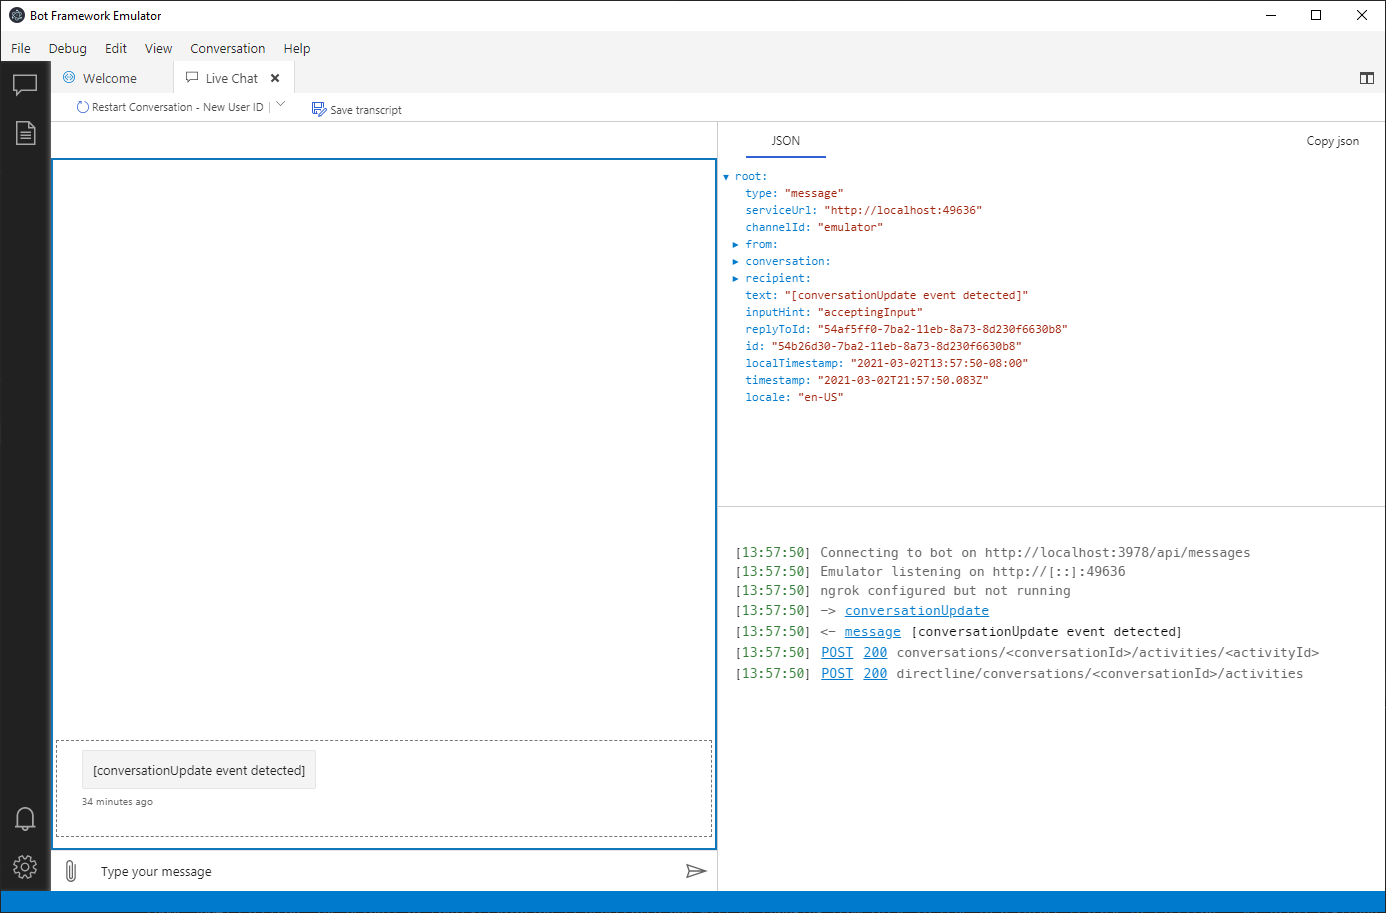Click the conversationUpdate log link
Viewport: 1386px width, 913px height.
(917, 611)
